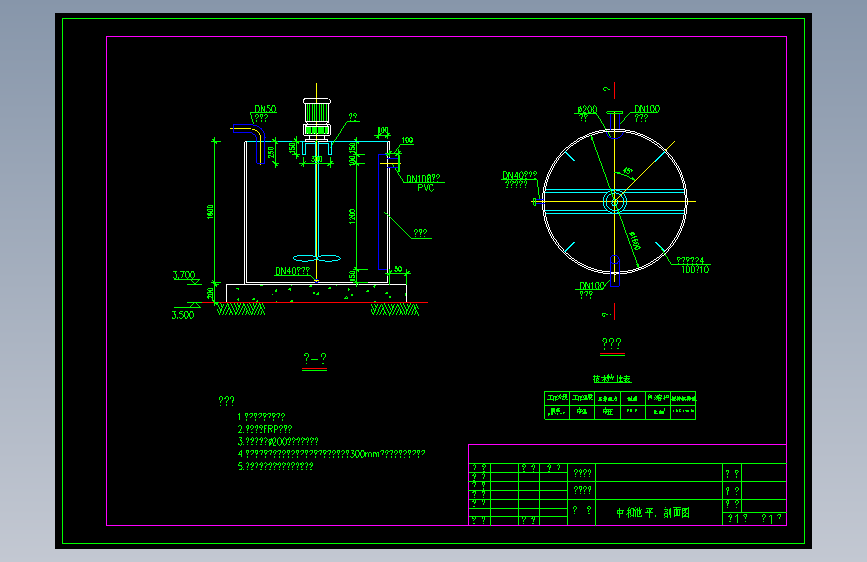Screen dimensions: 867x562
Task: Select the ø200 label in plan view
Action: click(587, 110)
